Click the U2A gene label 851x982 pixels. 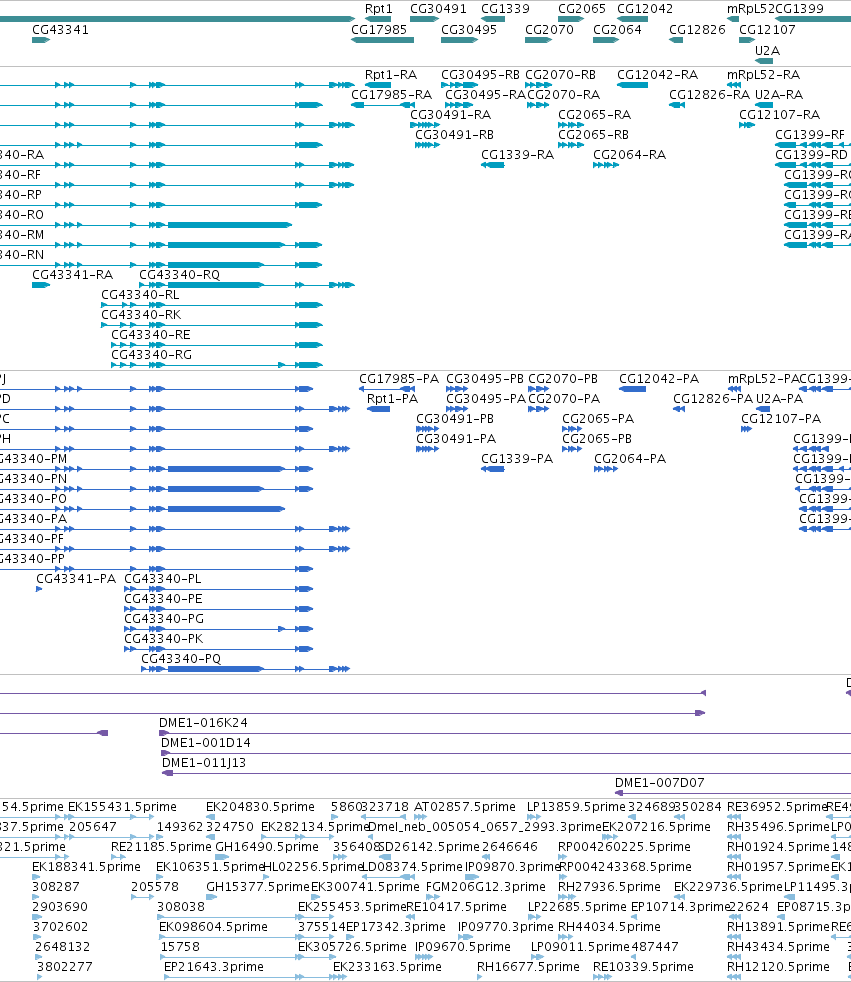[x=767, y=51]
